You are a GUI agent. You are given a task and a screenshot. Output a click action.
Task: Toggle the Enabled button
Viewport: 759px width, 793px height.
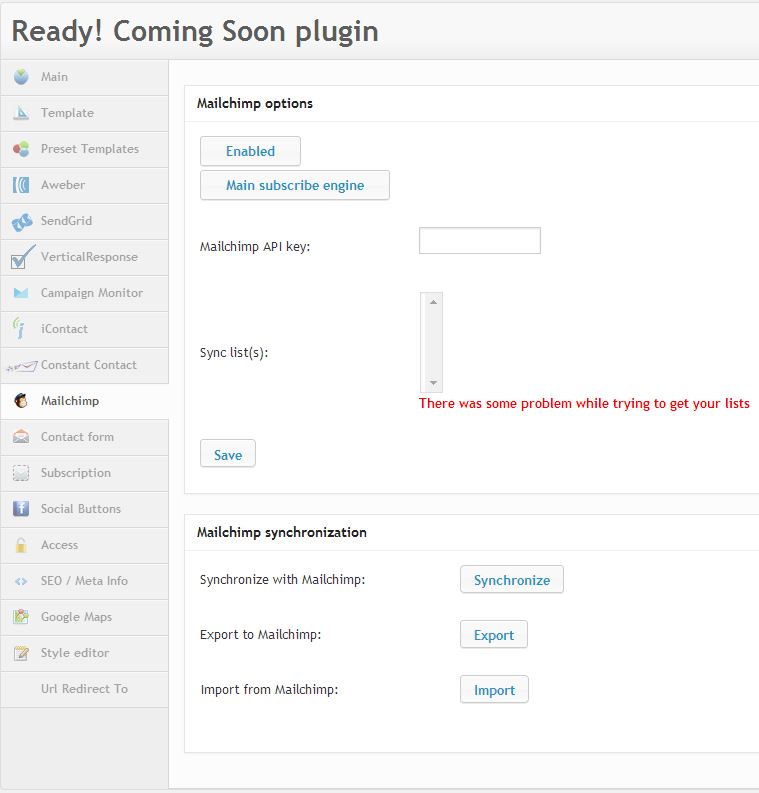250,151
